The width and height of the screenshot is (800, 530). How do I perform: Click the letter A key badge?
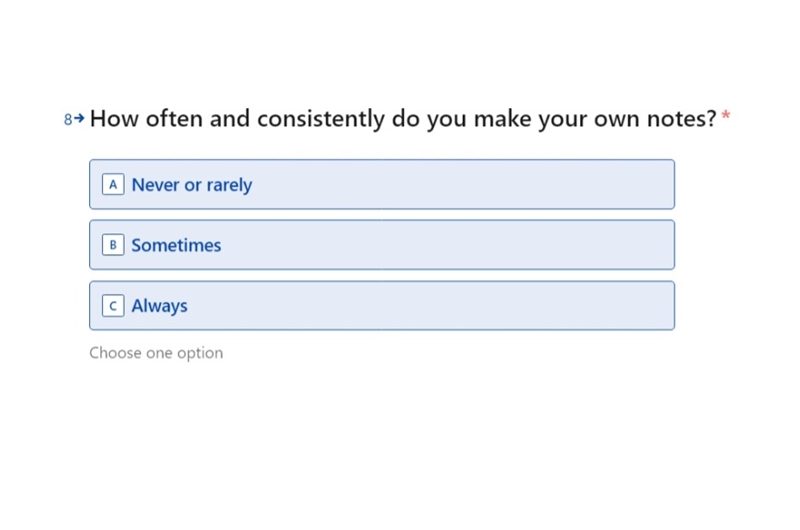(113, 184)
